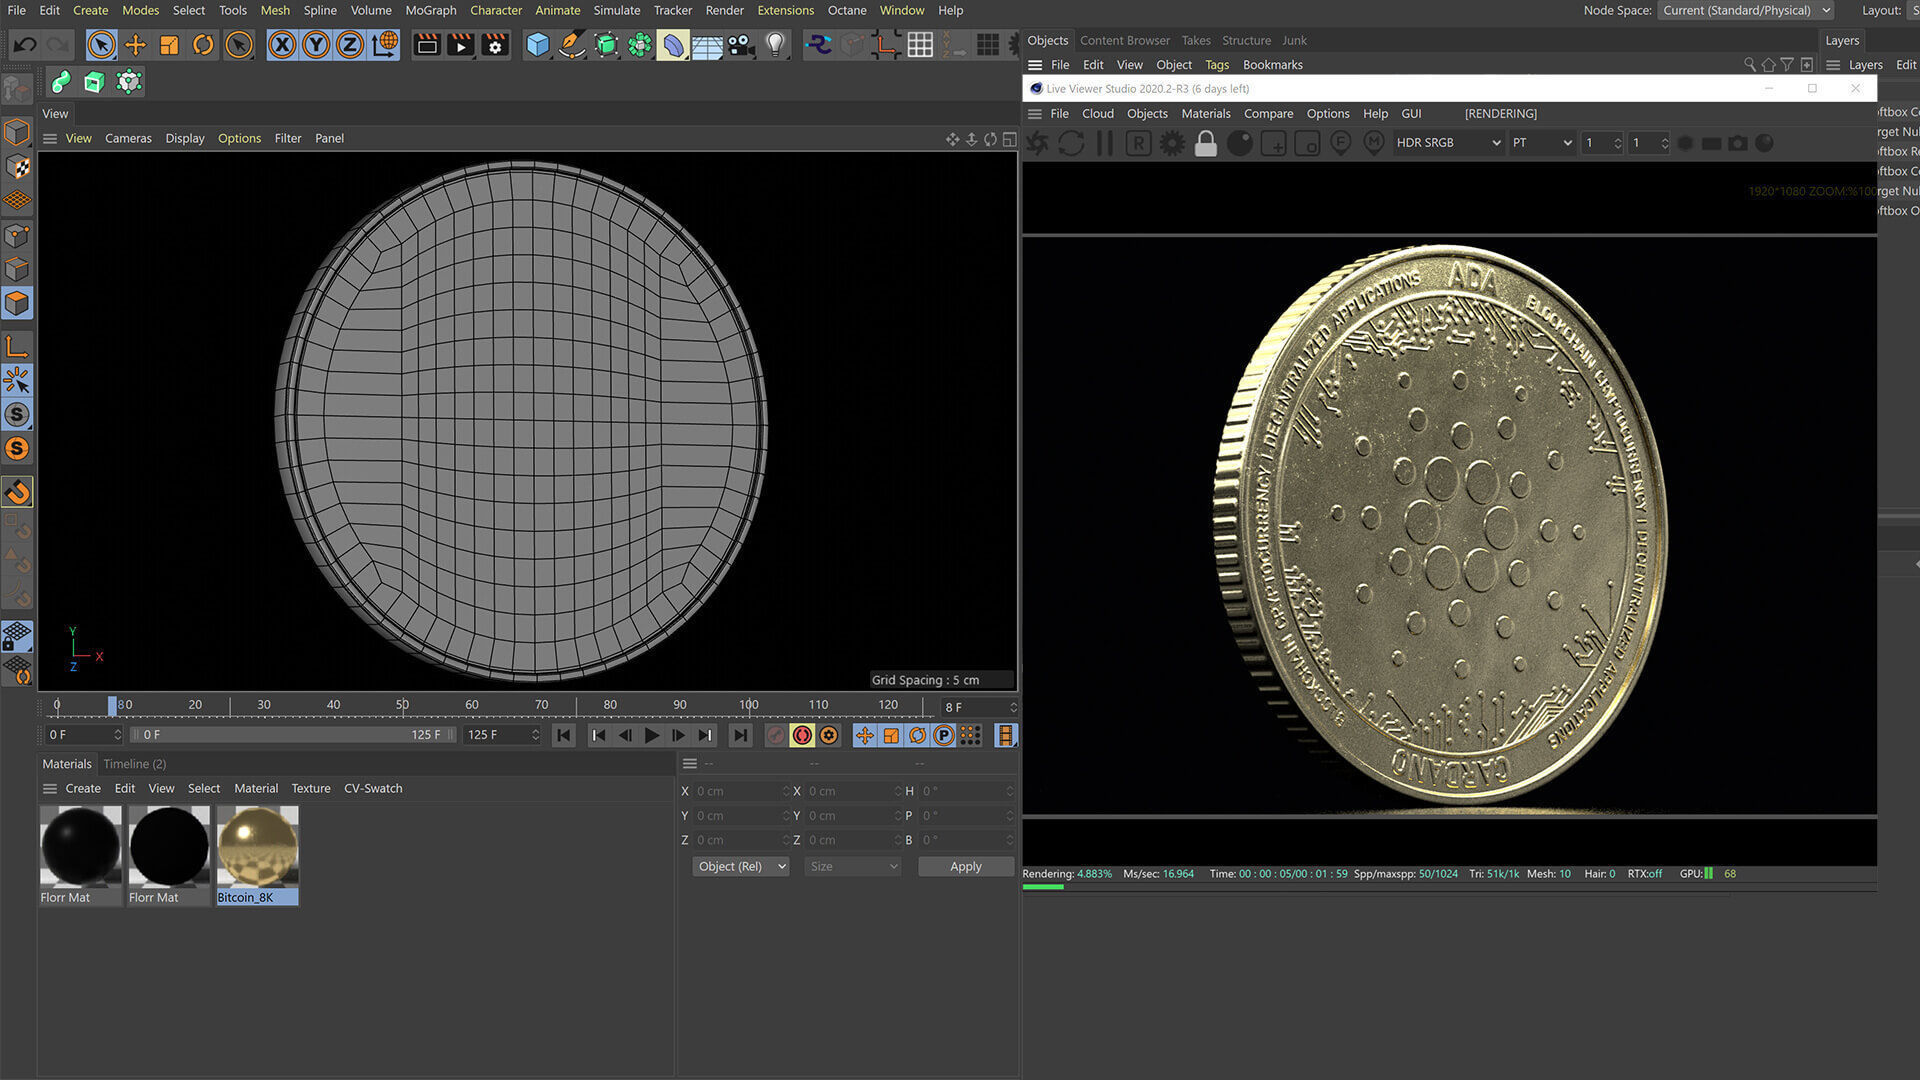Click timeline playhead at frame 8
Screen dimensions: 1920x1080
[x=112, y=706]
